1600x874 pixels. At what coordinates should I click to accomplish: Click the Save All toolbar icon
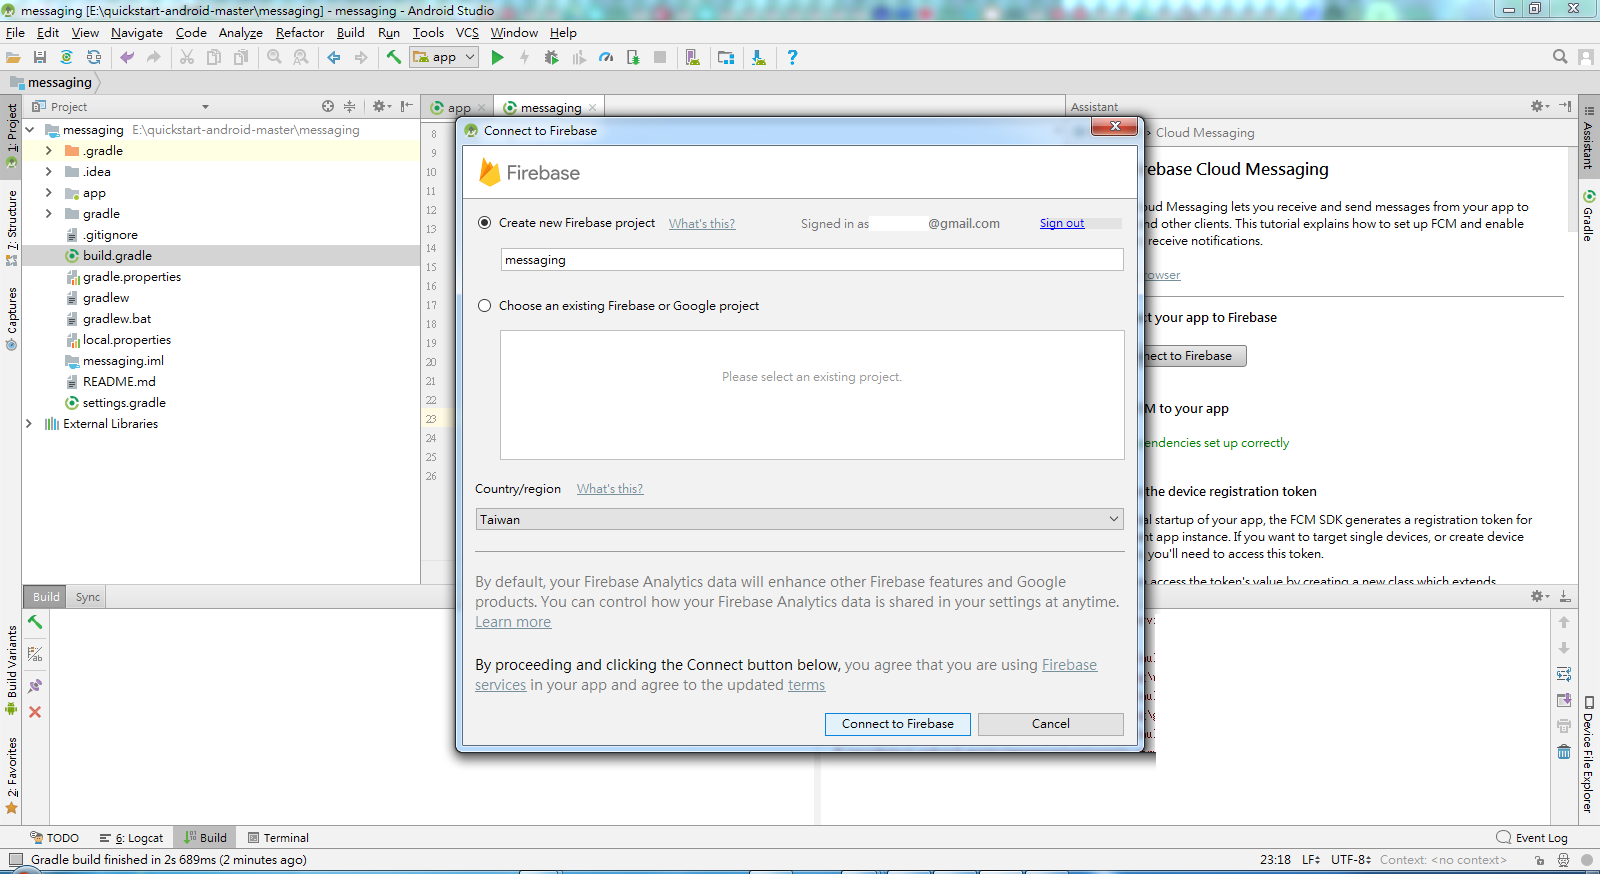click(40, 58)
